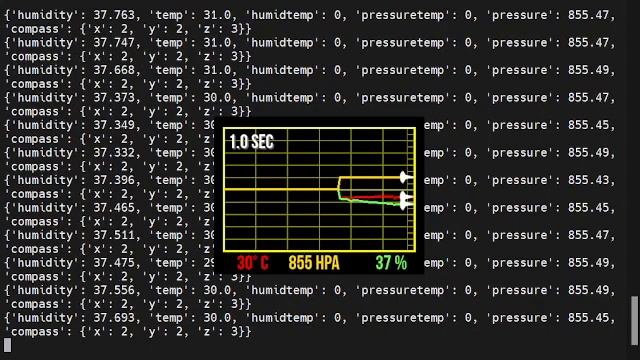The height and width of the screenshot is (360, 640).
Task: Select humidity value 37.763
Action: coord(114,15)
